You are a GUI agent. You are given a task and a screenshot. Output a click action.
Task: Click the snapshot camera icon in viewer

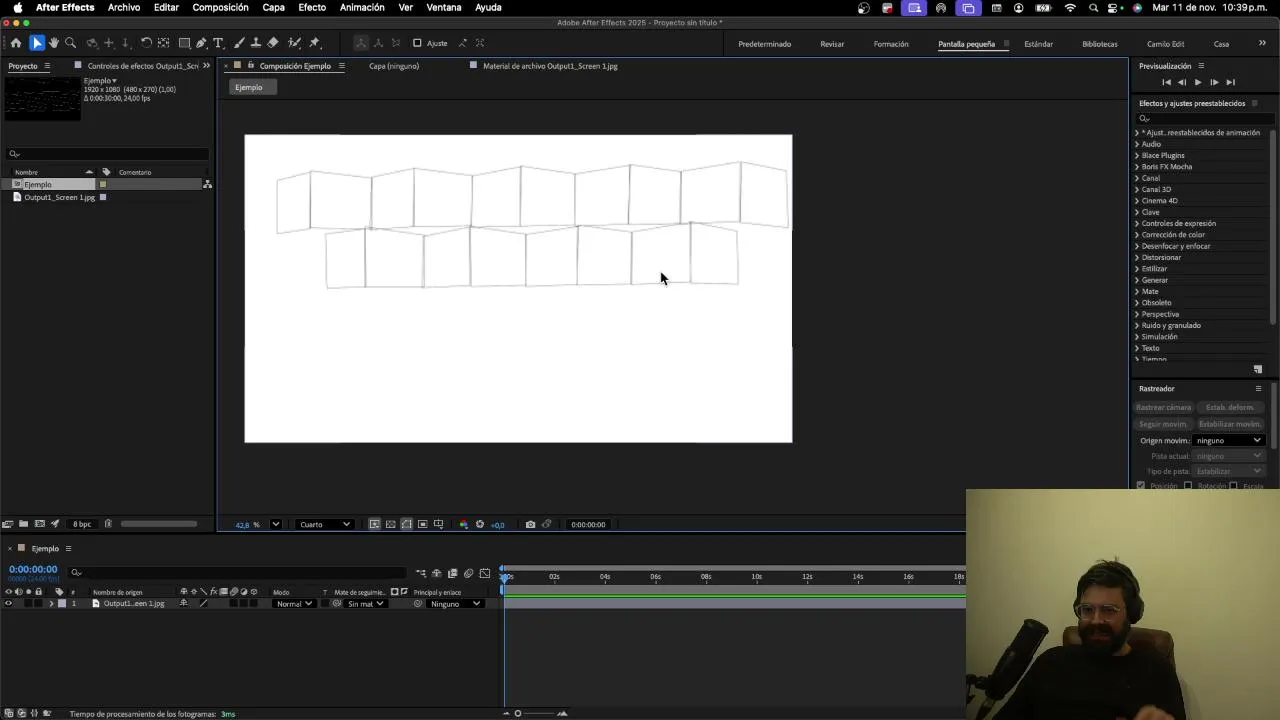(x=530, y=524)
